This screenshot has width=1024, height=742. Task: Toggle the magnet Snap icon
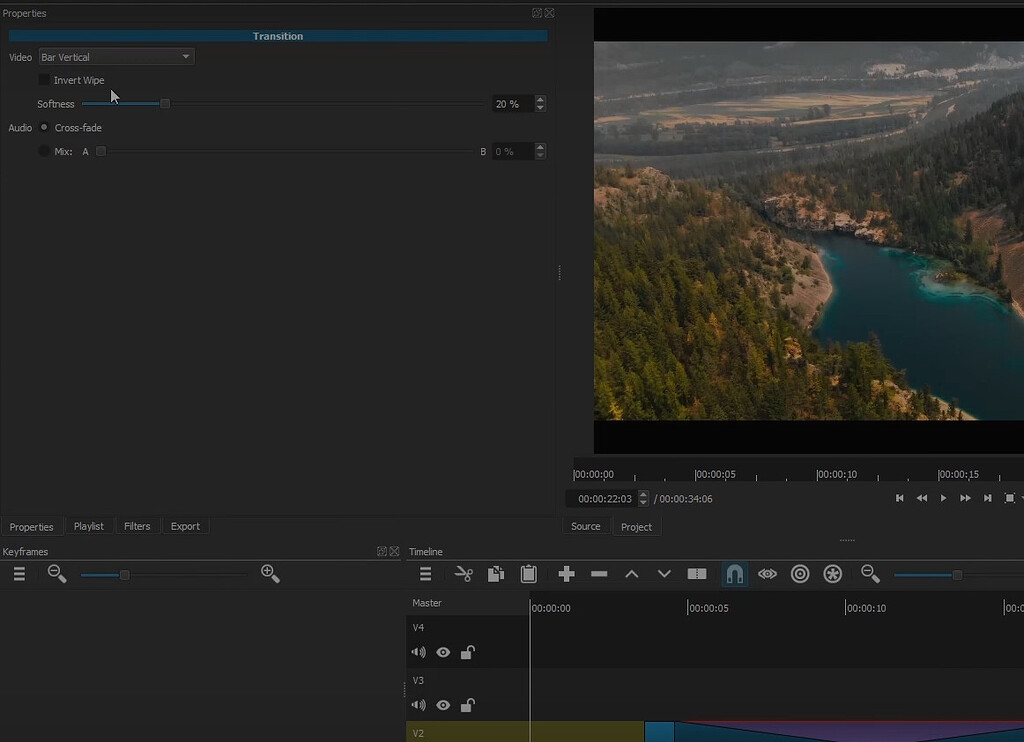click(734, 574)
